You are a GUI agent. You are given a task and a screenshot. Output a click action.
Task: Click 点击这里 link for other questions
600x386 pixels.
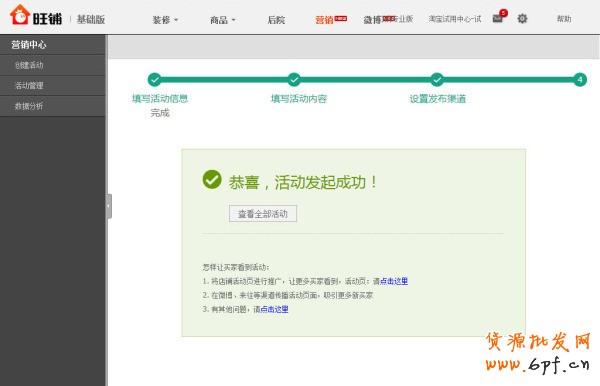(x=274, y=309)
